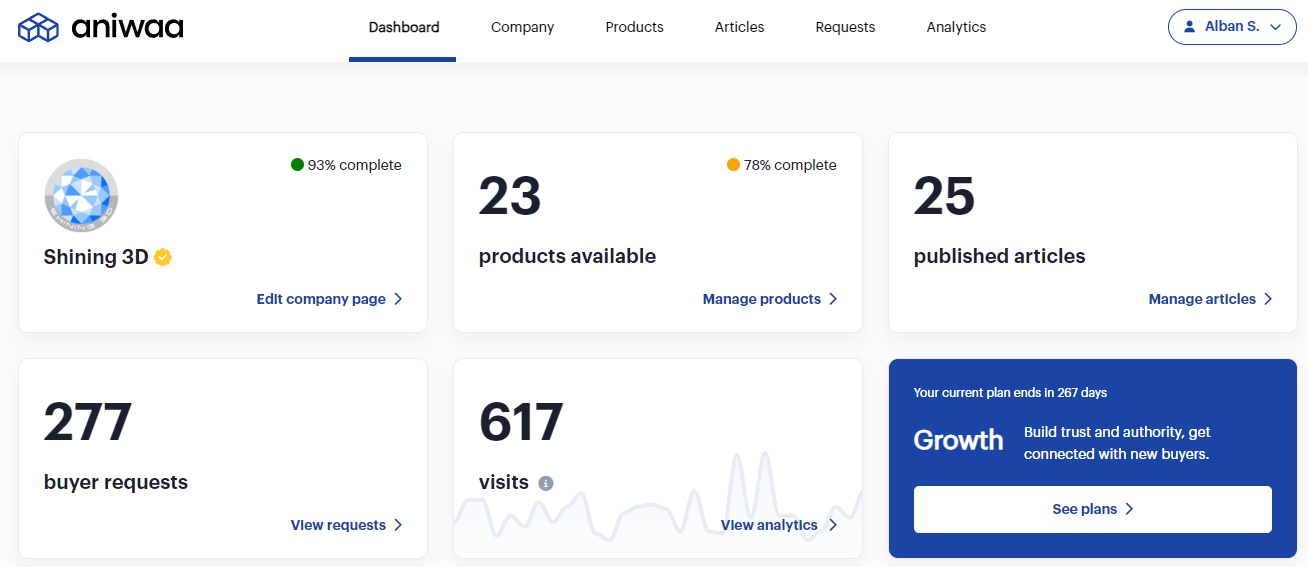The height and width of the screenshot is (567, 1308).
Task: Open the Requests tab
Action: tap(845, 27)
